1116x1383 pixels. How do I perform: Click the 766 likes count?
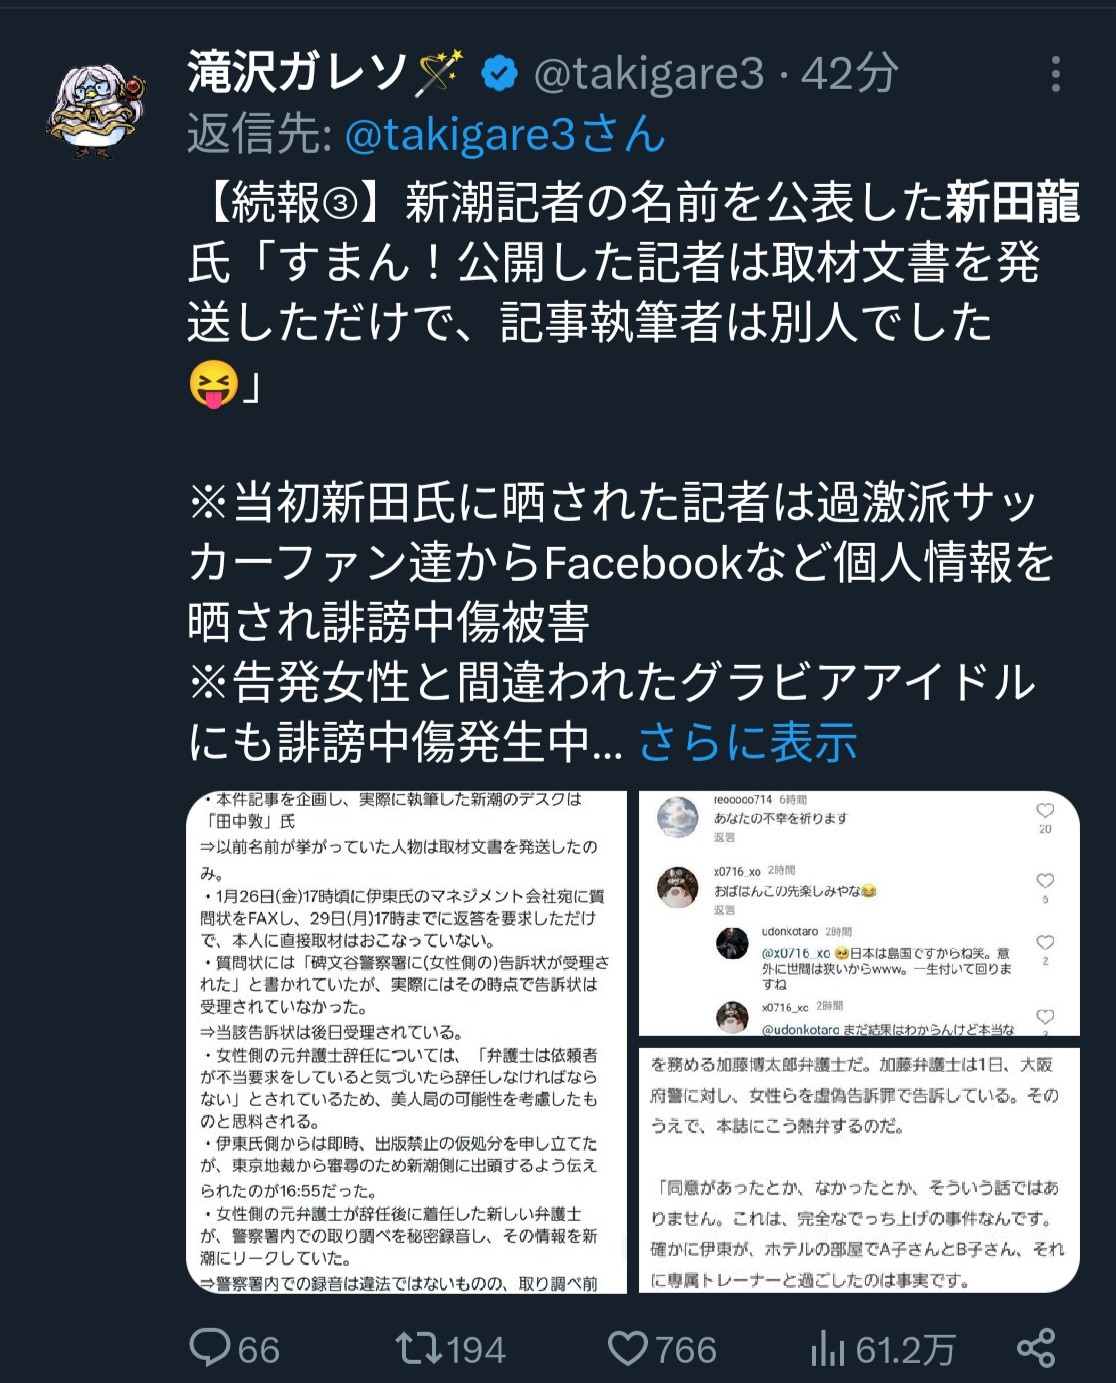pos(686,1350)
